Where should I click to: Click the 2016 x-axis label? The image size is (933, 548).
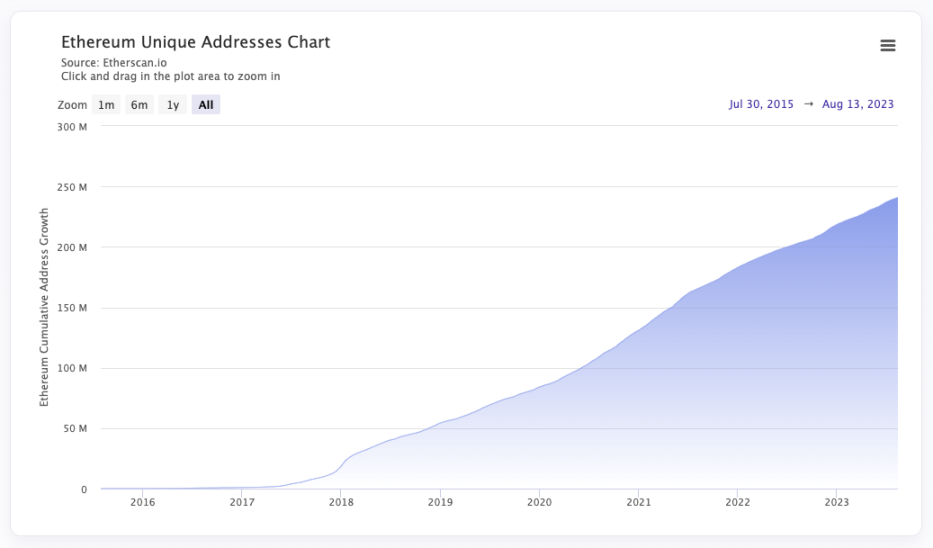pyautogui.click(x=143, y=503)
